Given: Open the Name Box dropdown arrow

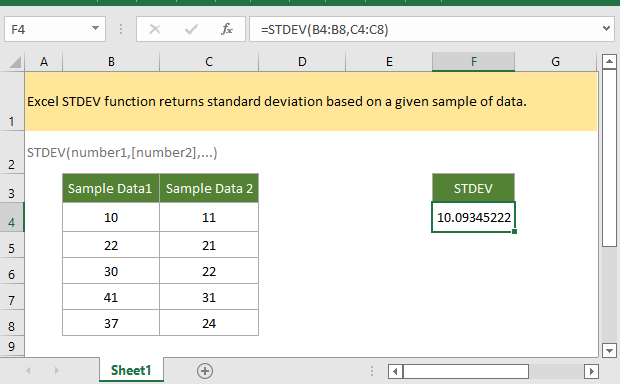Looking at the screenshot, I should pos(95,28).
